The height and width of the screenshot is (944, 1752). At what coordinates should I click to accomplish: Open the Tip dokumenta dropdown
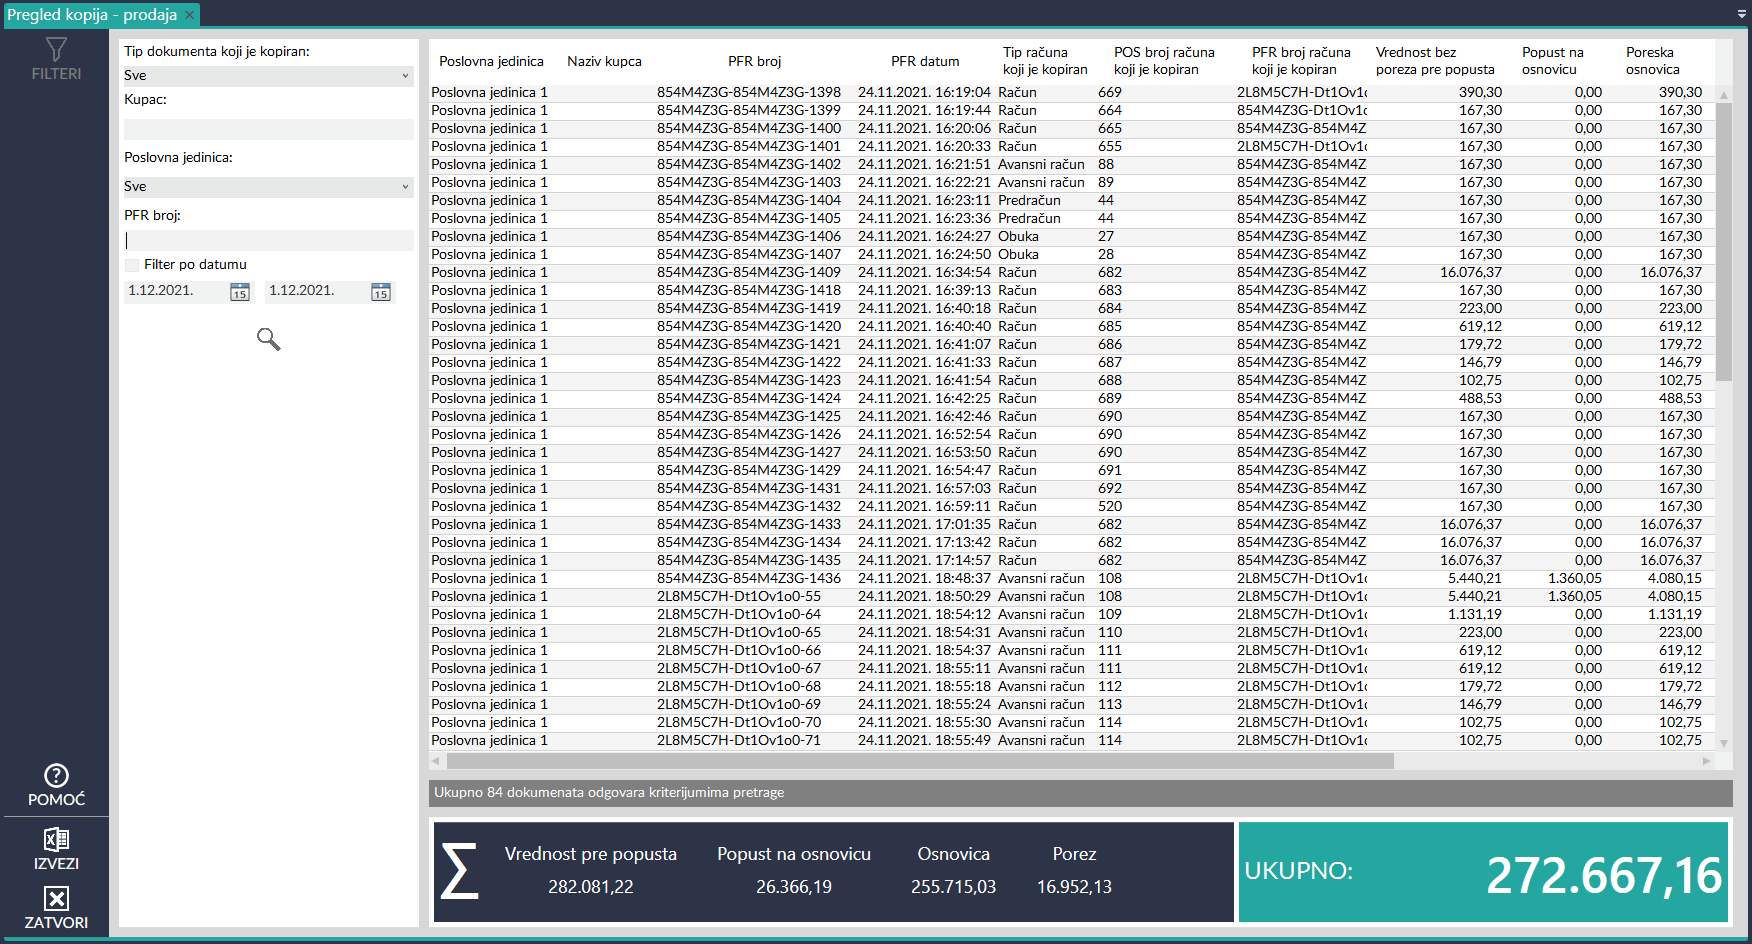click(x=268, y=76)
